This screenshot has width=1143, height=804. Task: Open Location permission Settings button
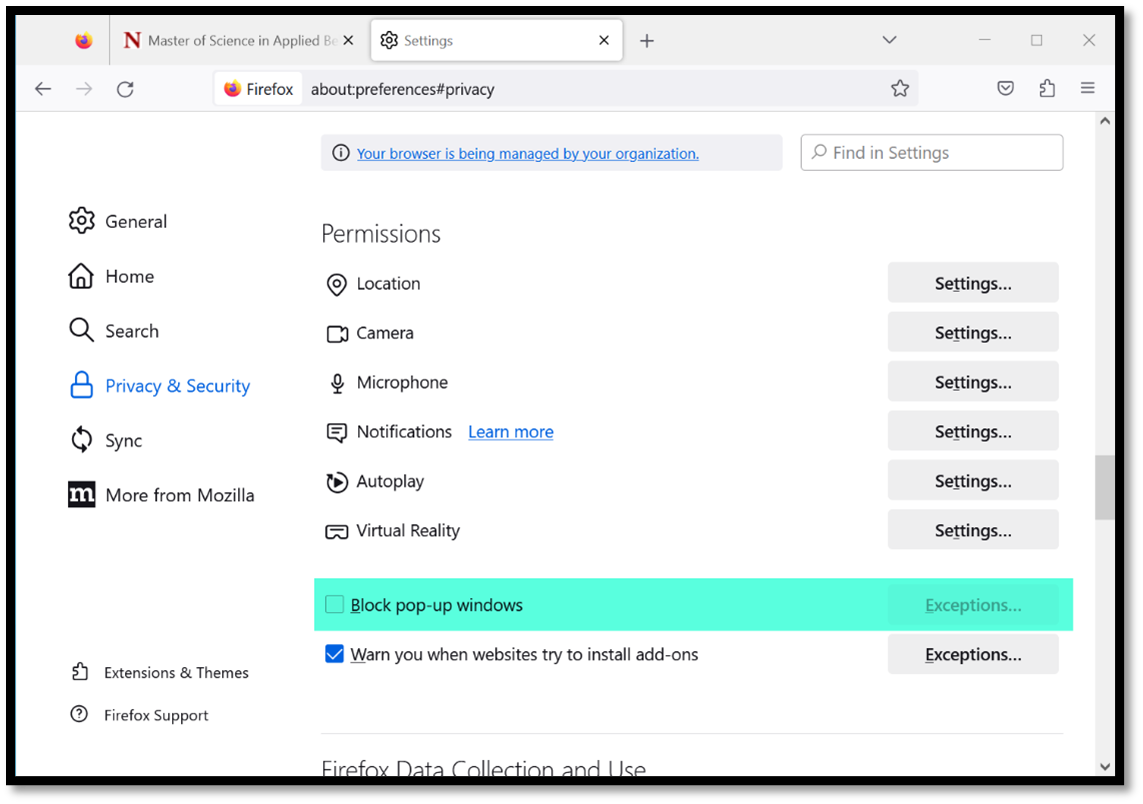[972, 284]
